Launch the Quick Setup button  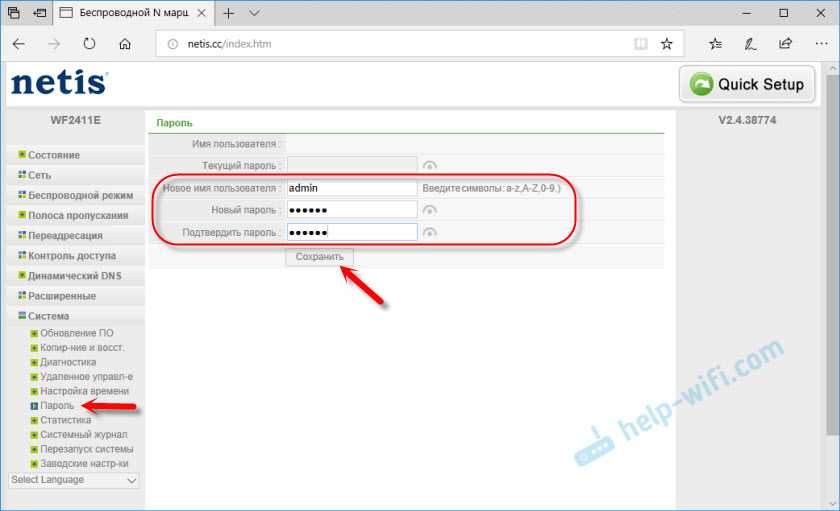point(747,85)
